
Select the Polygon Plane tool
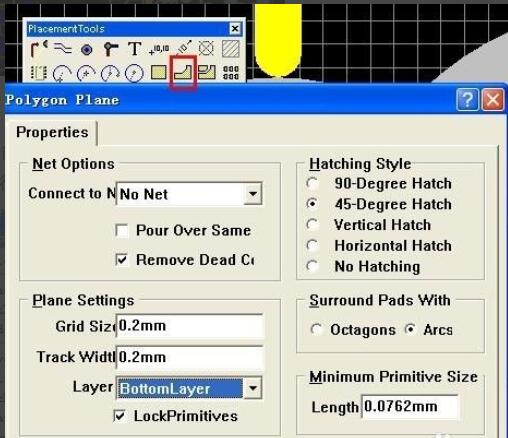(x=183, y=72)
